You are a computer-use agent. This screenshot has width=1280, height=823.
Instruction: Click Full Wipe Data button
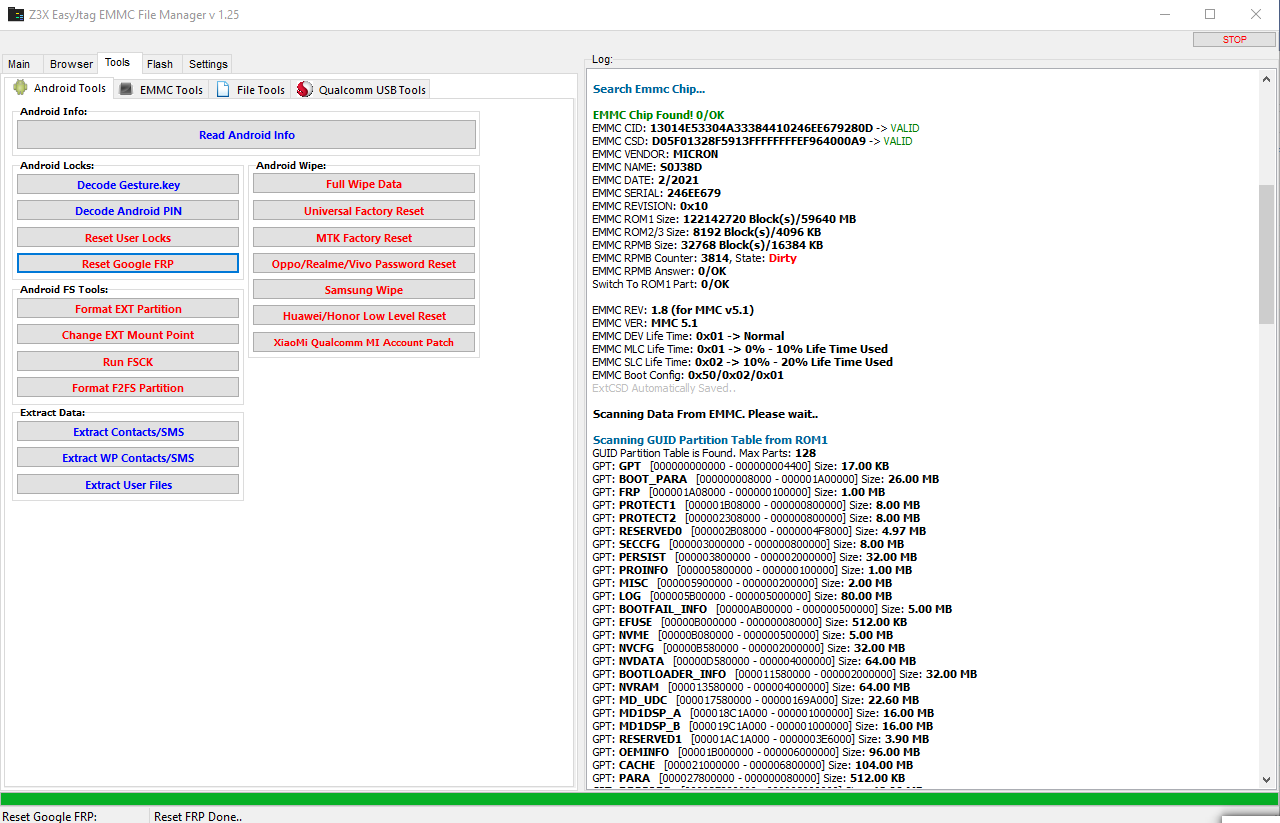[364, 184]
